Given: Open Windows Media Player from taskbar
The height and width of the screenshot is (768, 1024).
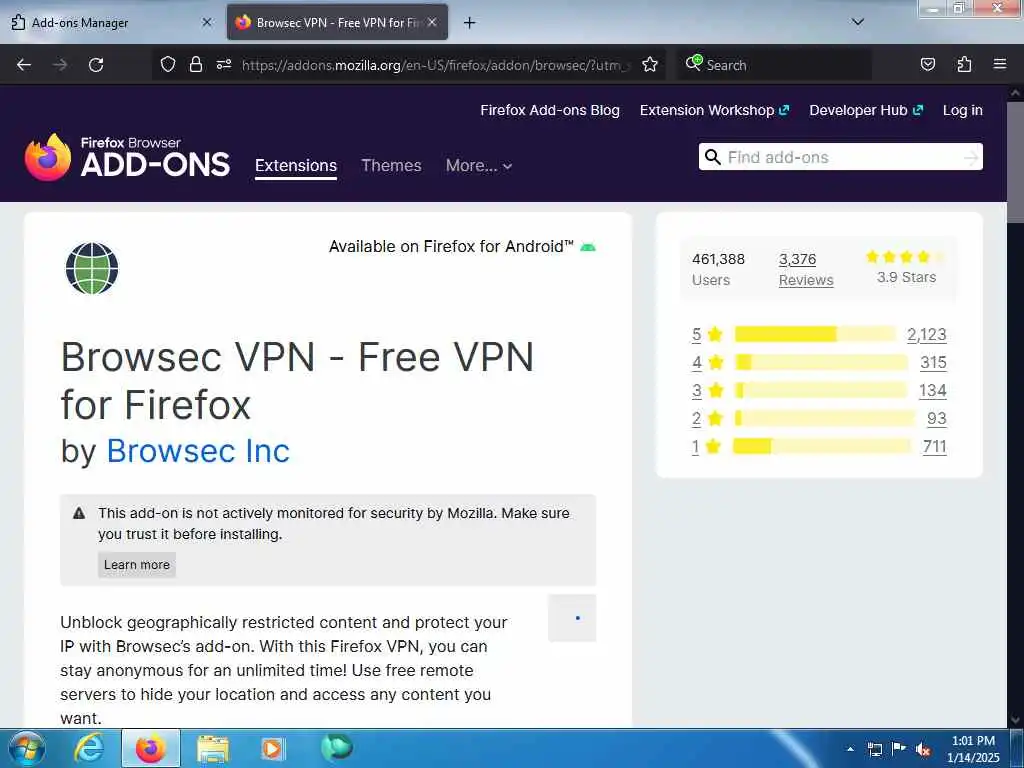Looking at the screenshot, I should [x=272, y=749].
